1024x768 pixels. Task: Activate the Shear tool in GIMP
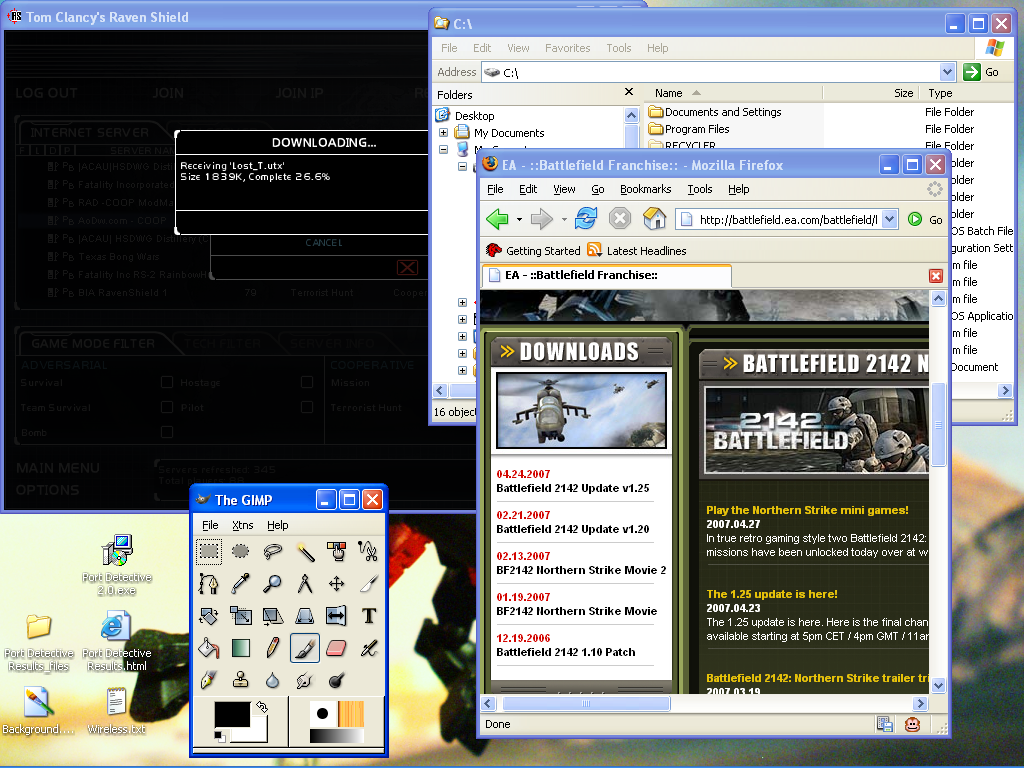272,616
